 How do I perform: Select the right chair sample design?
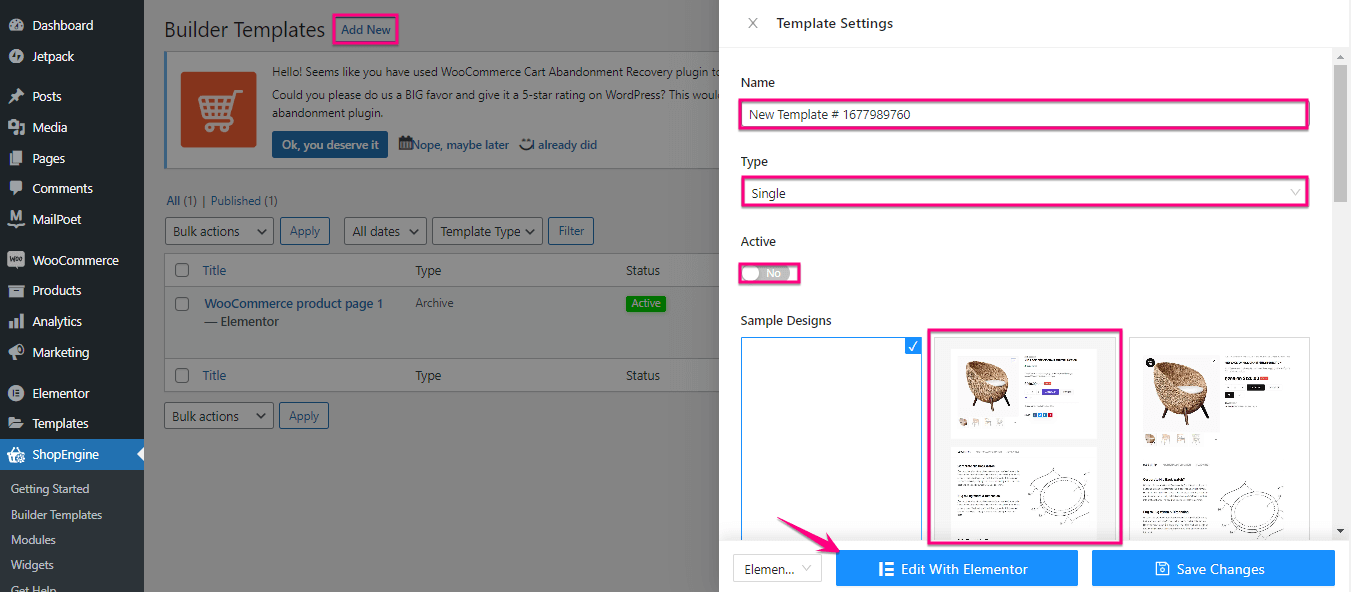1219,440
